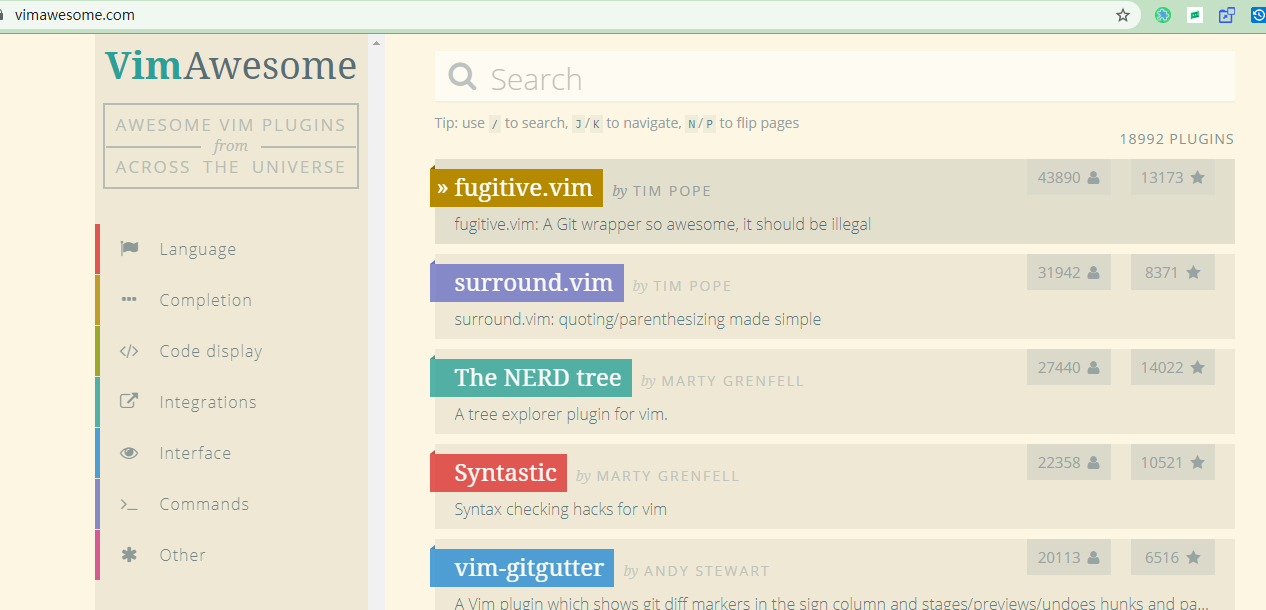
Task: Open the green square chat extension icon
Action: (x=1195, y=15)
